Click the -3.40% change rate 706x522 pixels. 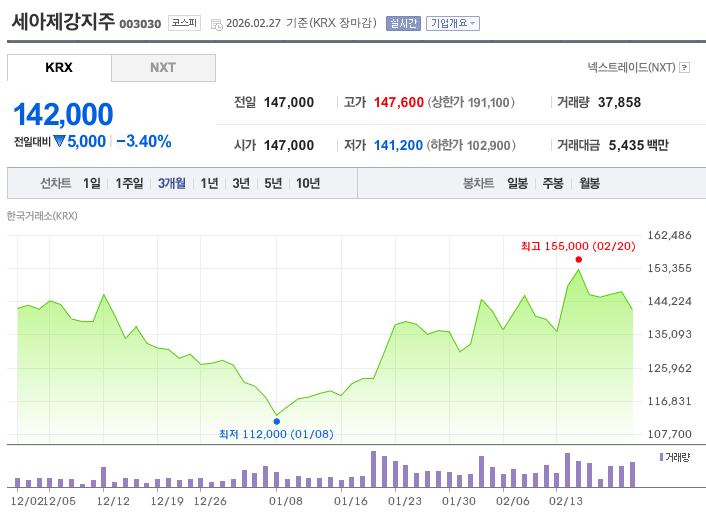click(144, 141)
